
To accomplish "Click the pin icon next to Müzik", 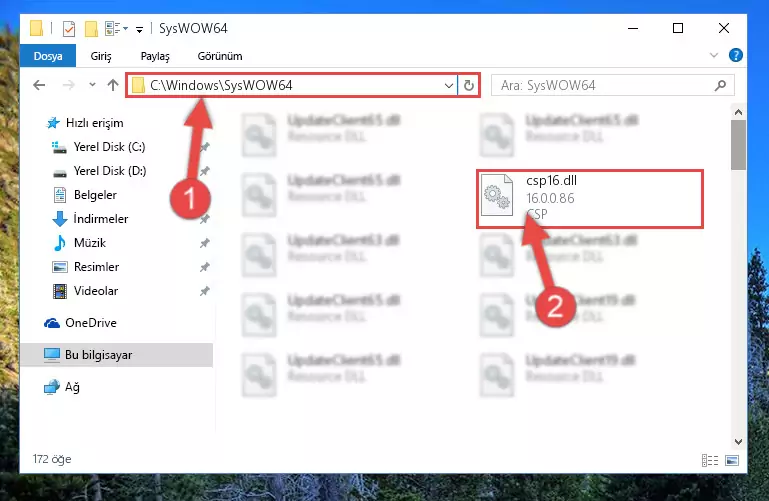I will 205,243.
